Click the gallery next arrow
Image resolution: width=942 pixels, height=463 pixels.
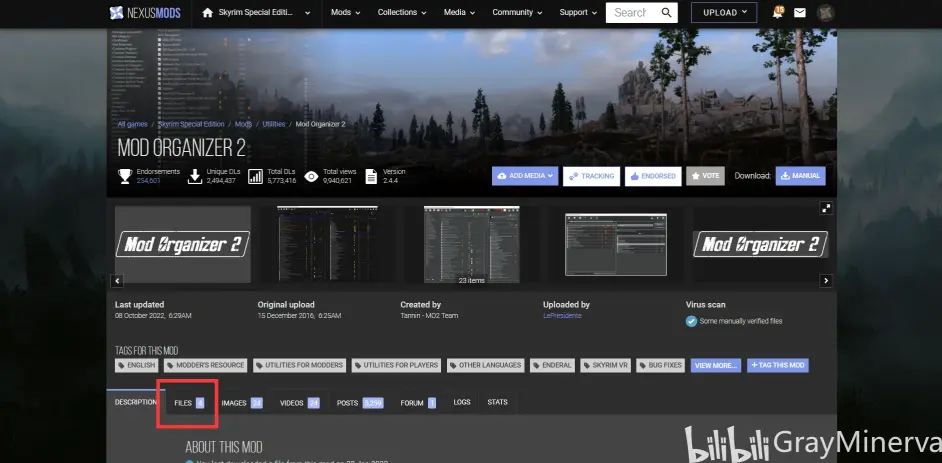(x=826, y=281)
